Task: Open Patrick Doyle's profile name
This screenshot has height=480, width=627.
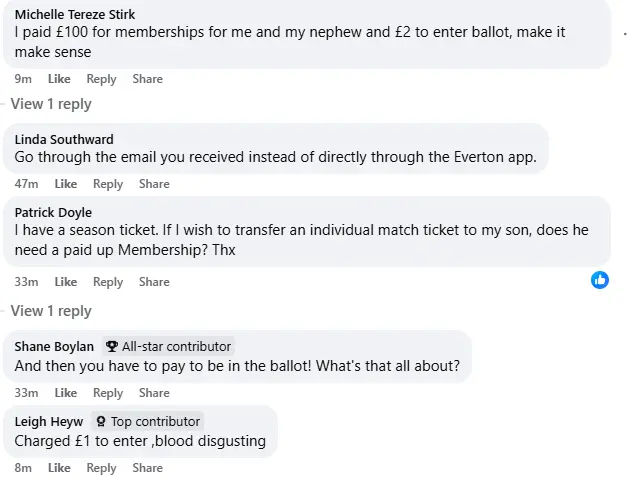Action: click(53, 212)
